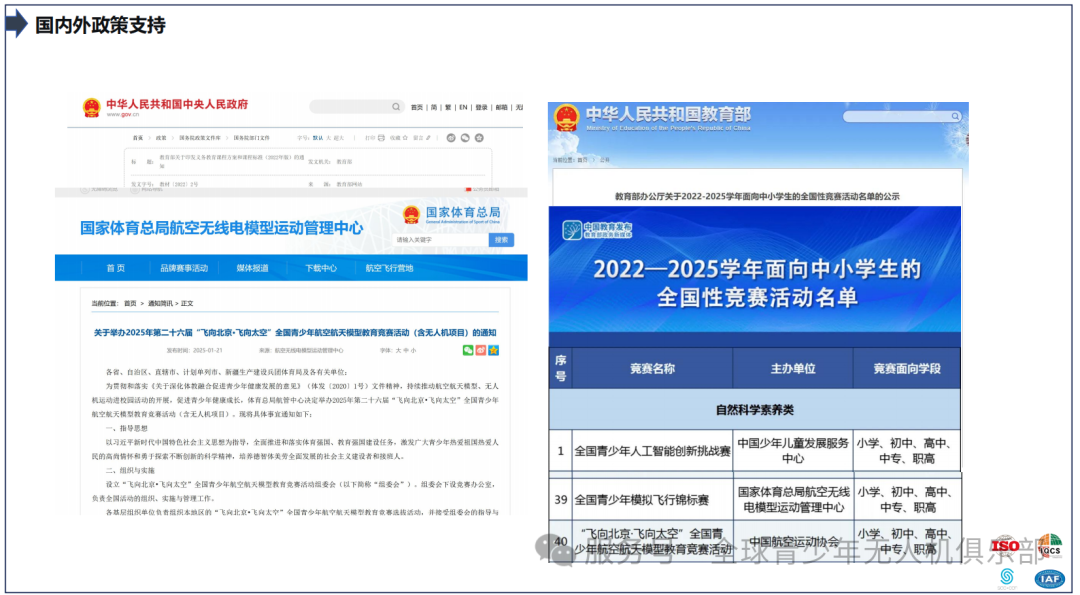Click the search magnifier in gov.cn header

point(397,107)
